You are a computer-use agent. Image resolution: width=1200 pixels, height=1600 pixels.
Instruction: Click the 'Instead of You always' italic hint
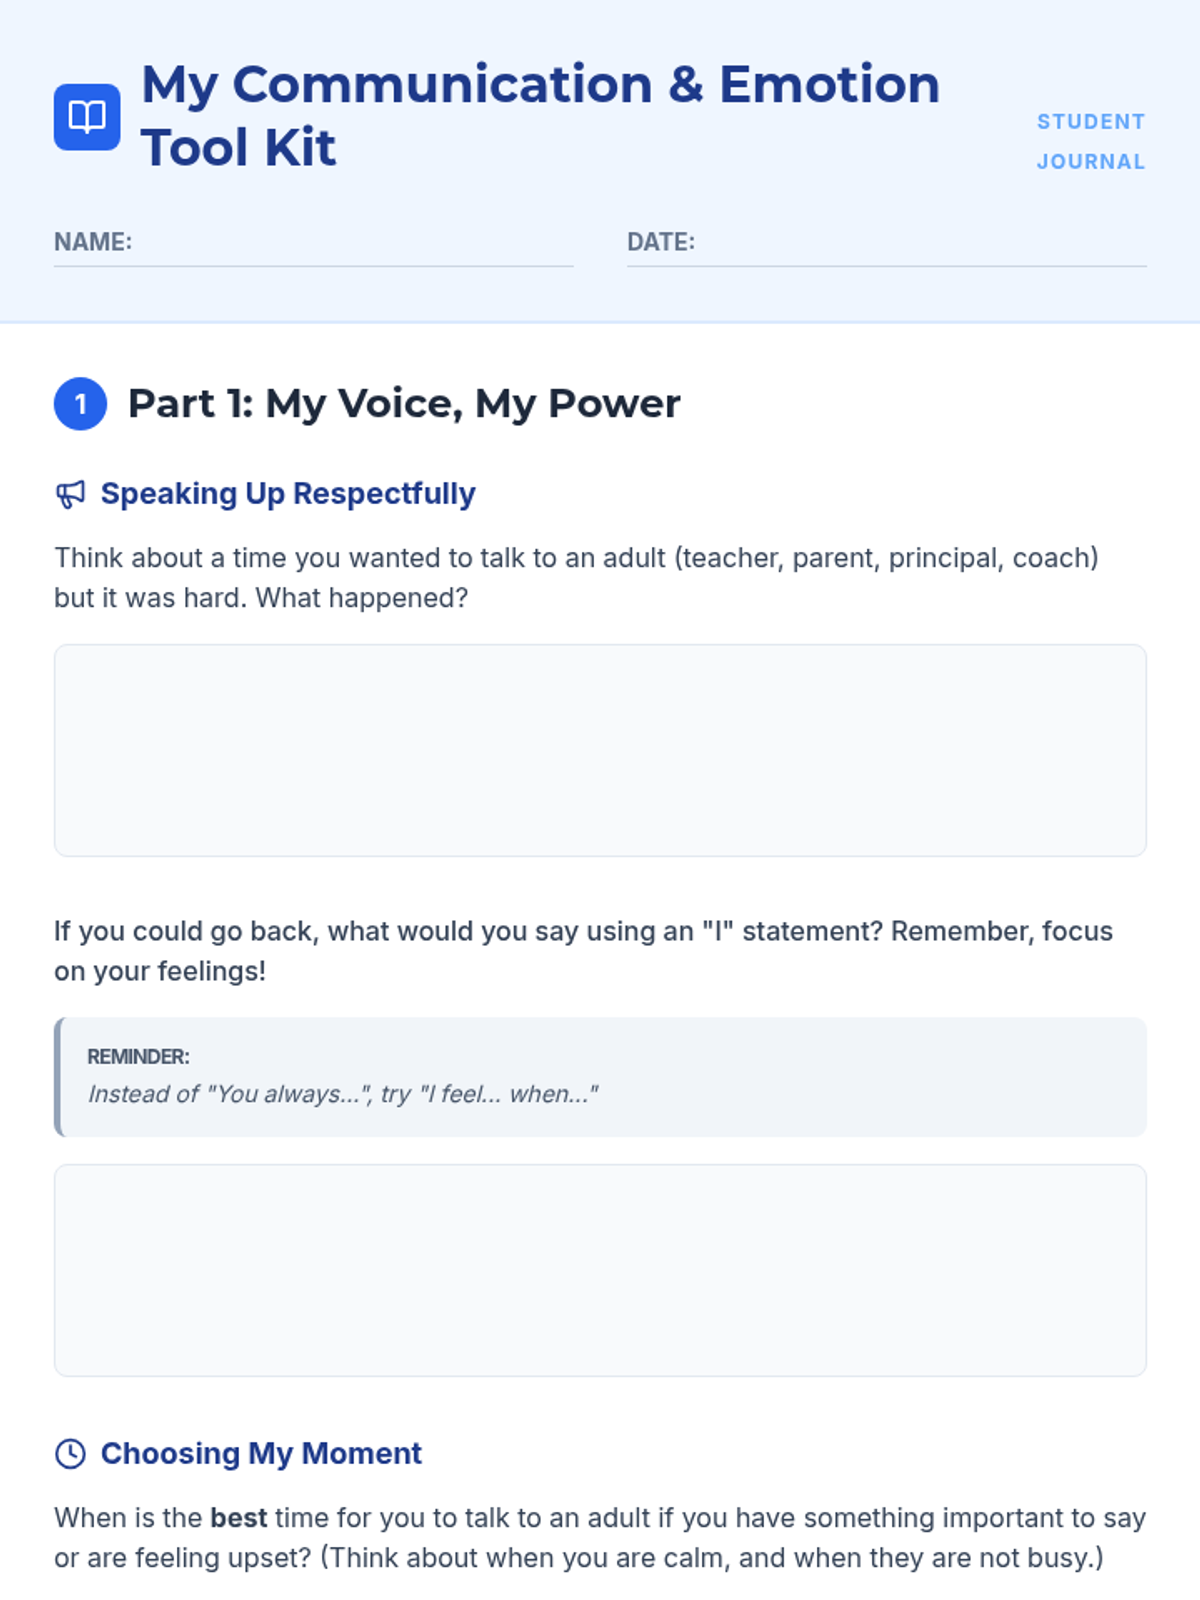click(x=343, y=1094)
